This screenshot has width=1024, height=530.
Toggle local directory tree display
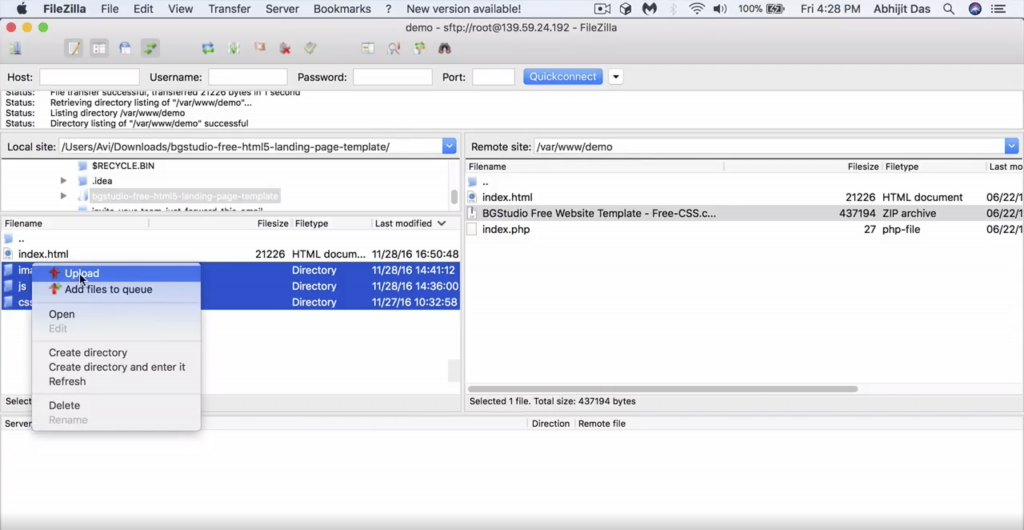pyautogui.click(x=99, y=48)
